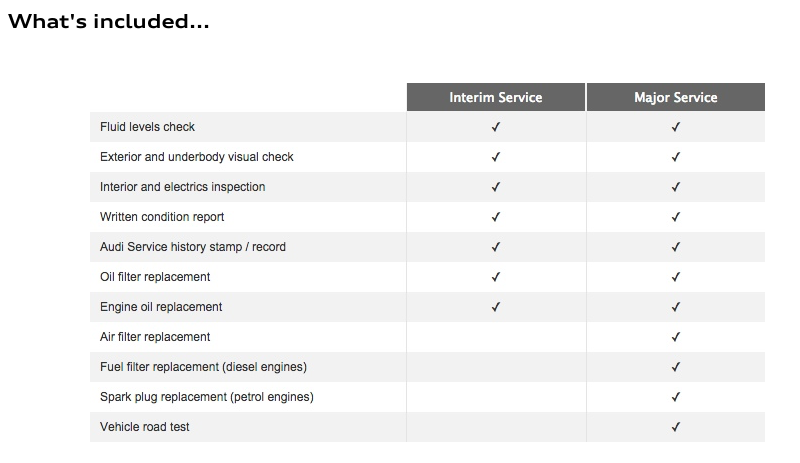The width and height of the screenshot is (800, 463).
Task: Click Interim checkmark for Written condition report
Action: [496, 217]
